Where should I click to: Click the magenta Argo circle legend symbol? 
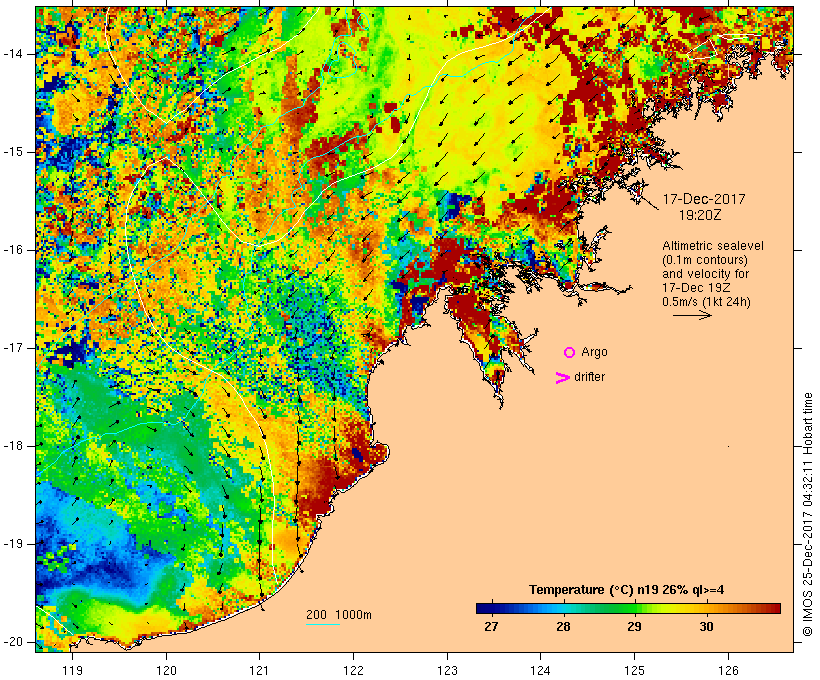[570, 353]
